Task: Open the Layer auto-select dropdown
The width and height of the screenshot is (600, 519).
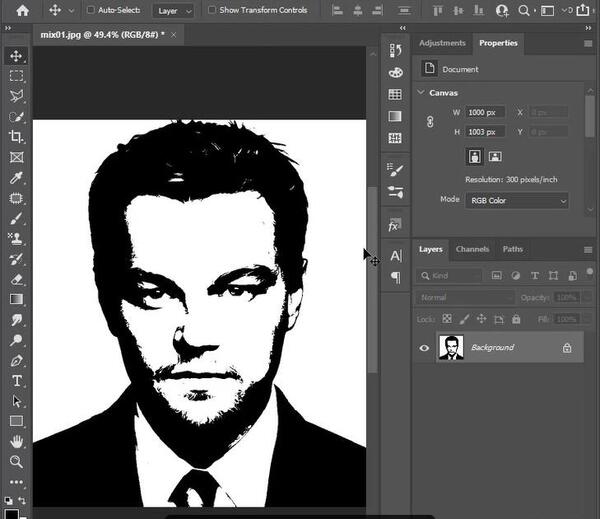Action: click(173, 11)
